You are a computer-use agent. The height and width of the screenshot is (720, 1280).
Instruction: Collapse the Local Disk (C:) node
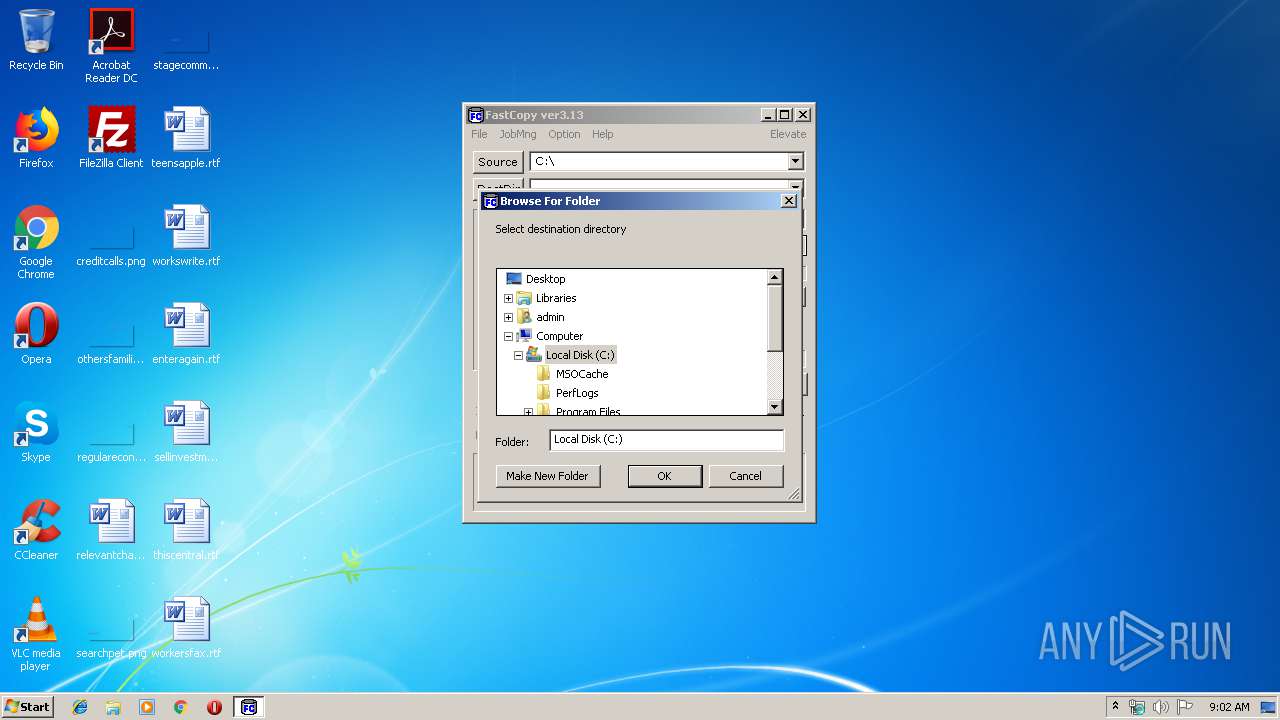tap(518, 355)
